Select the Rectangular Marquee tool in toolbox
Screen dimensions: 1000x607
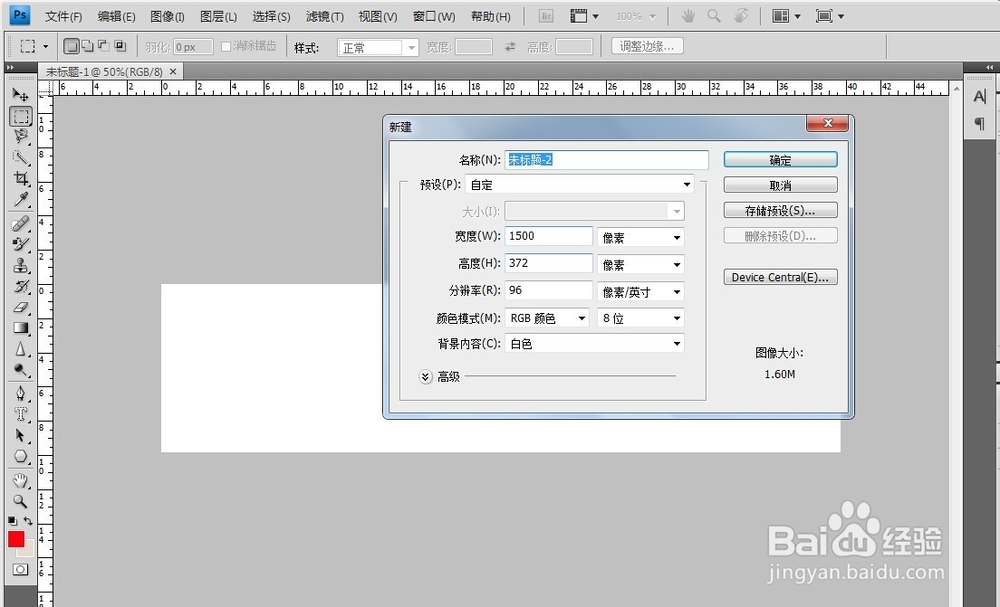(x=20, y=116)
